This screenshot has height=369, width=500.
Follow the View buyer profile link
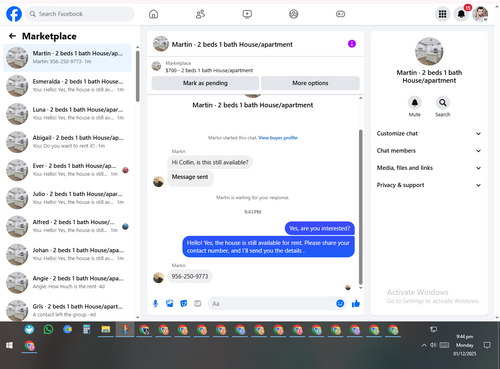[278, 138]
